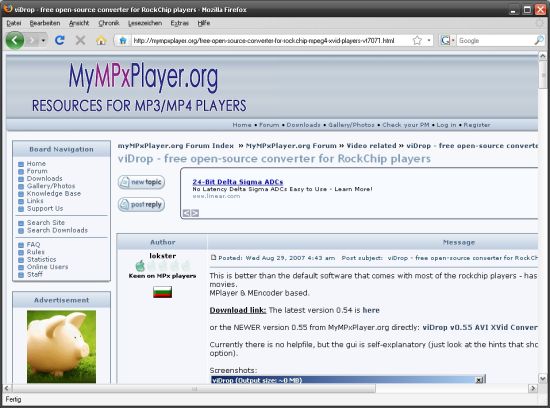The image size is (550, 408).
Task: Open FAQ in the sidebar
Action: tap(33, 245)
